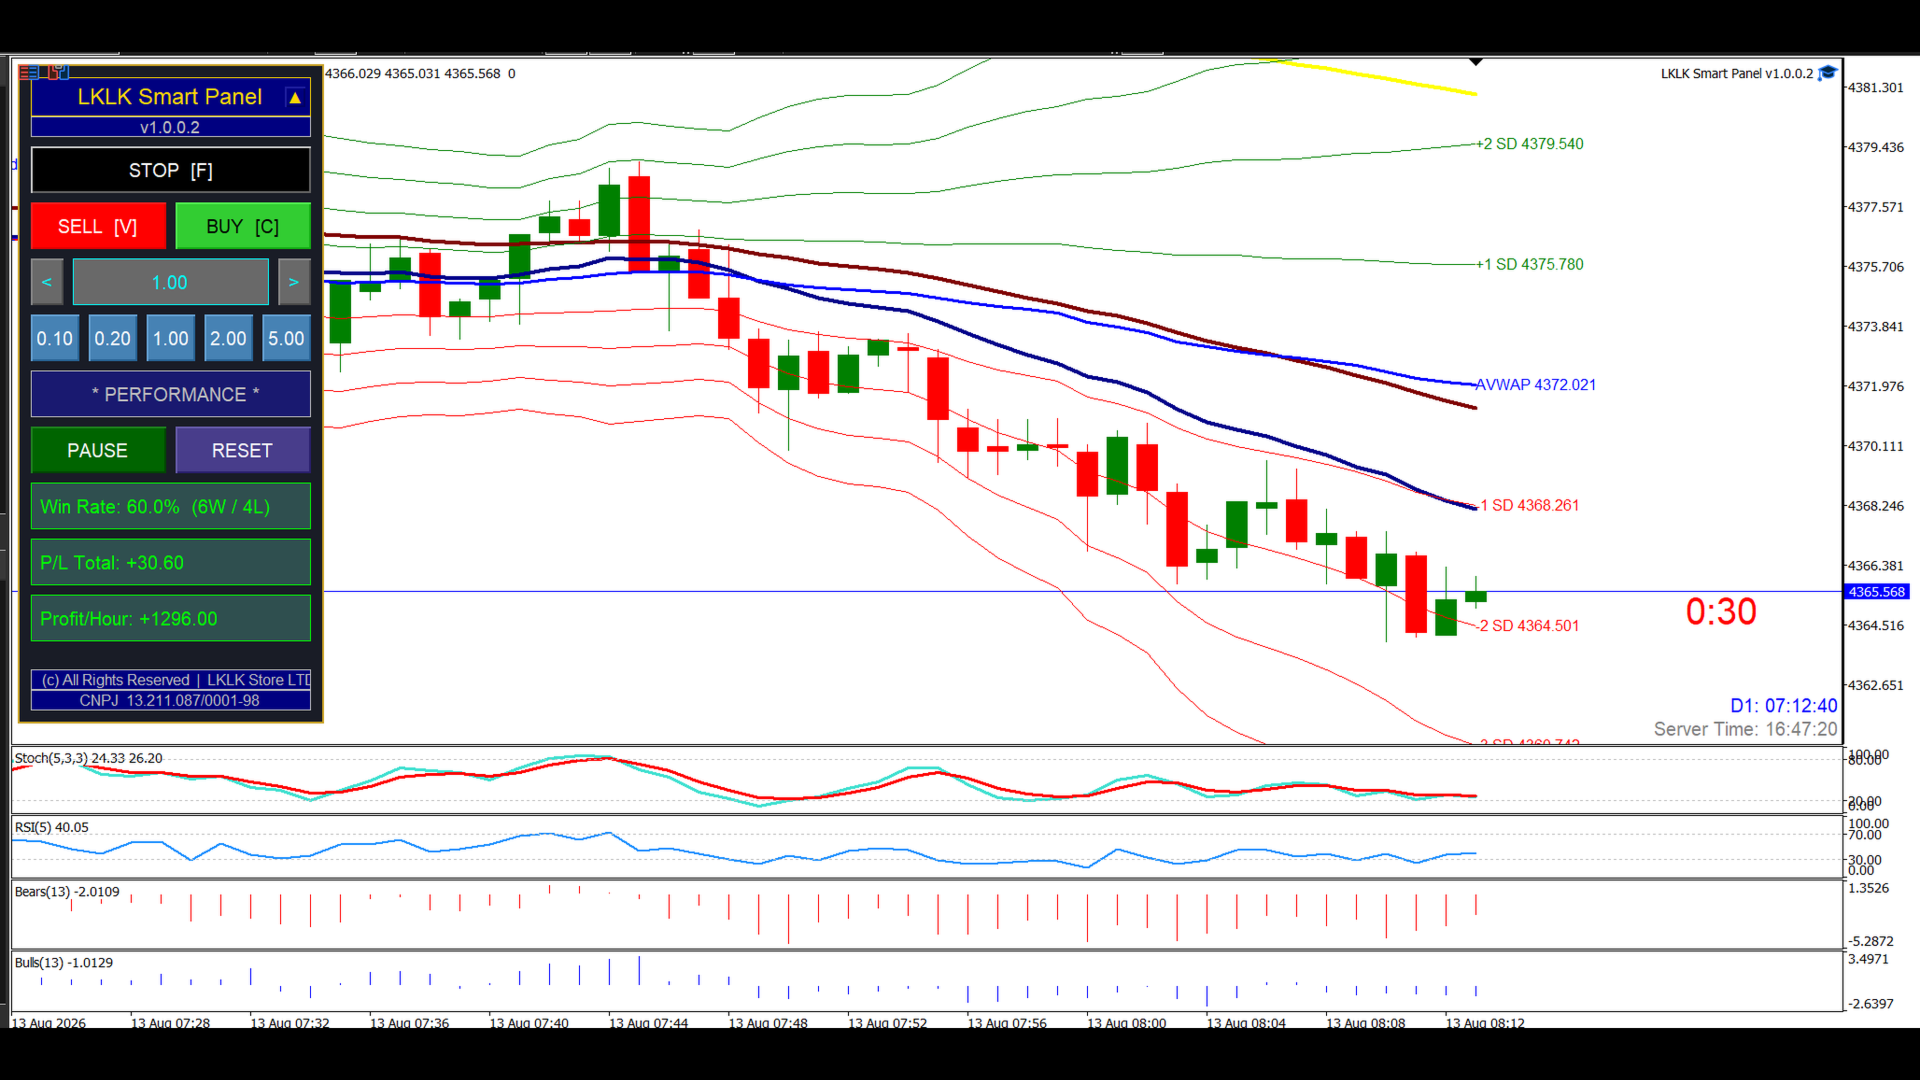Click the current price label 4365.568
The image size is (1920, 1080).
click(x=1877, y=592)
